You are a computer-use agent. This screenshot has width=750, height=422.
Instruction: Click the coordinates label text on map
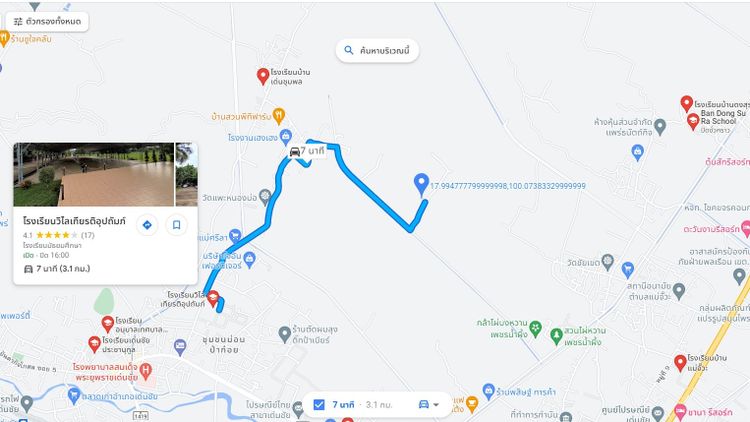click(507, 186)
